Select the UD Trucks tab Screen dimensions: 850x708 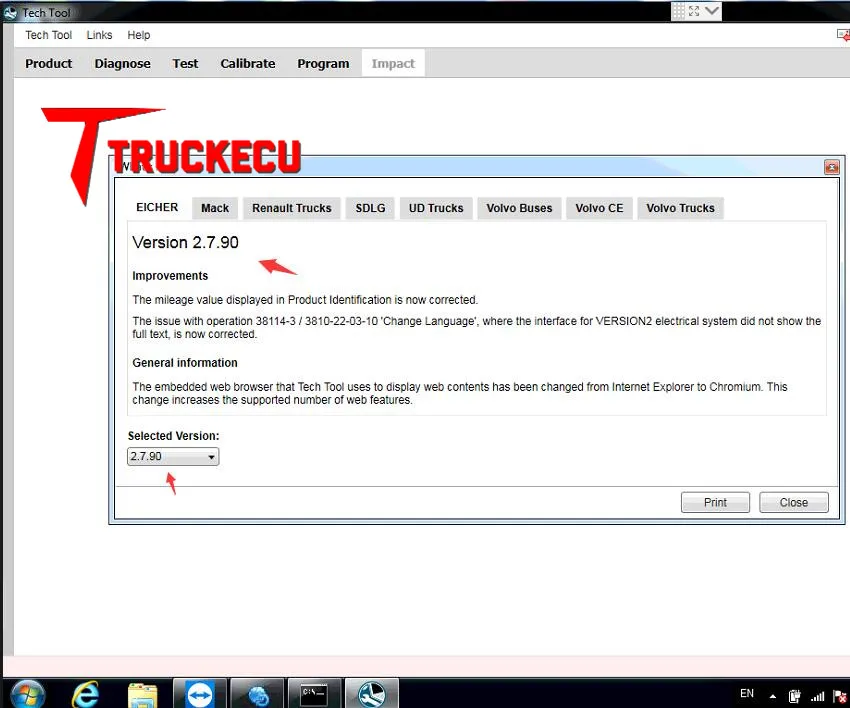(x=436, y=208)
